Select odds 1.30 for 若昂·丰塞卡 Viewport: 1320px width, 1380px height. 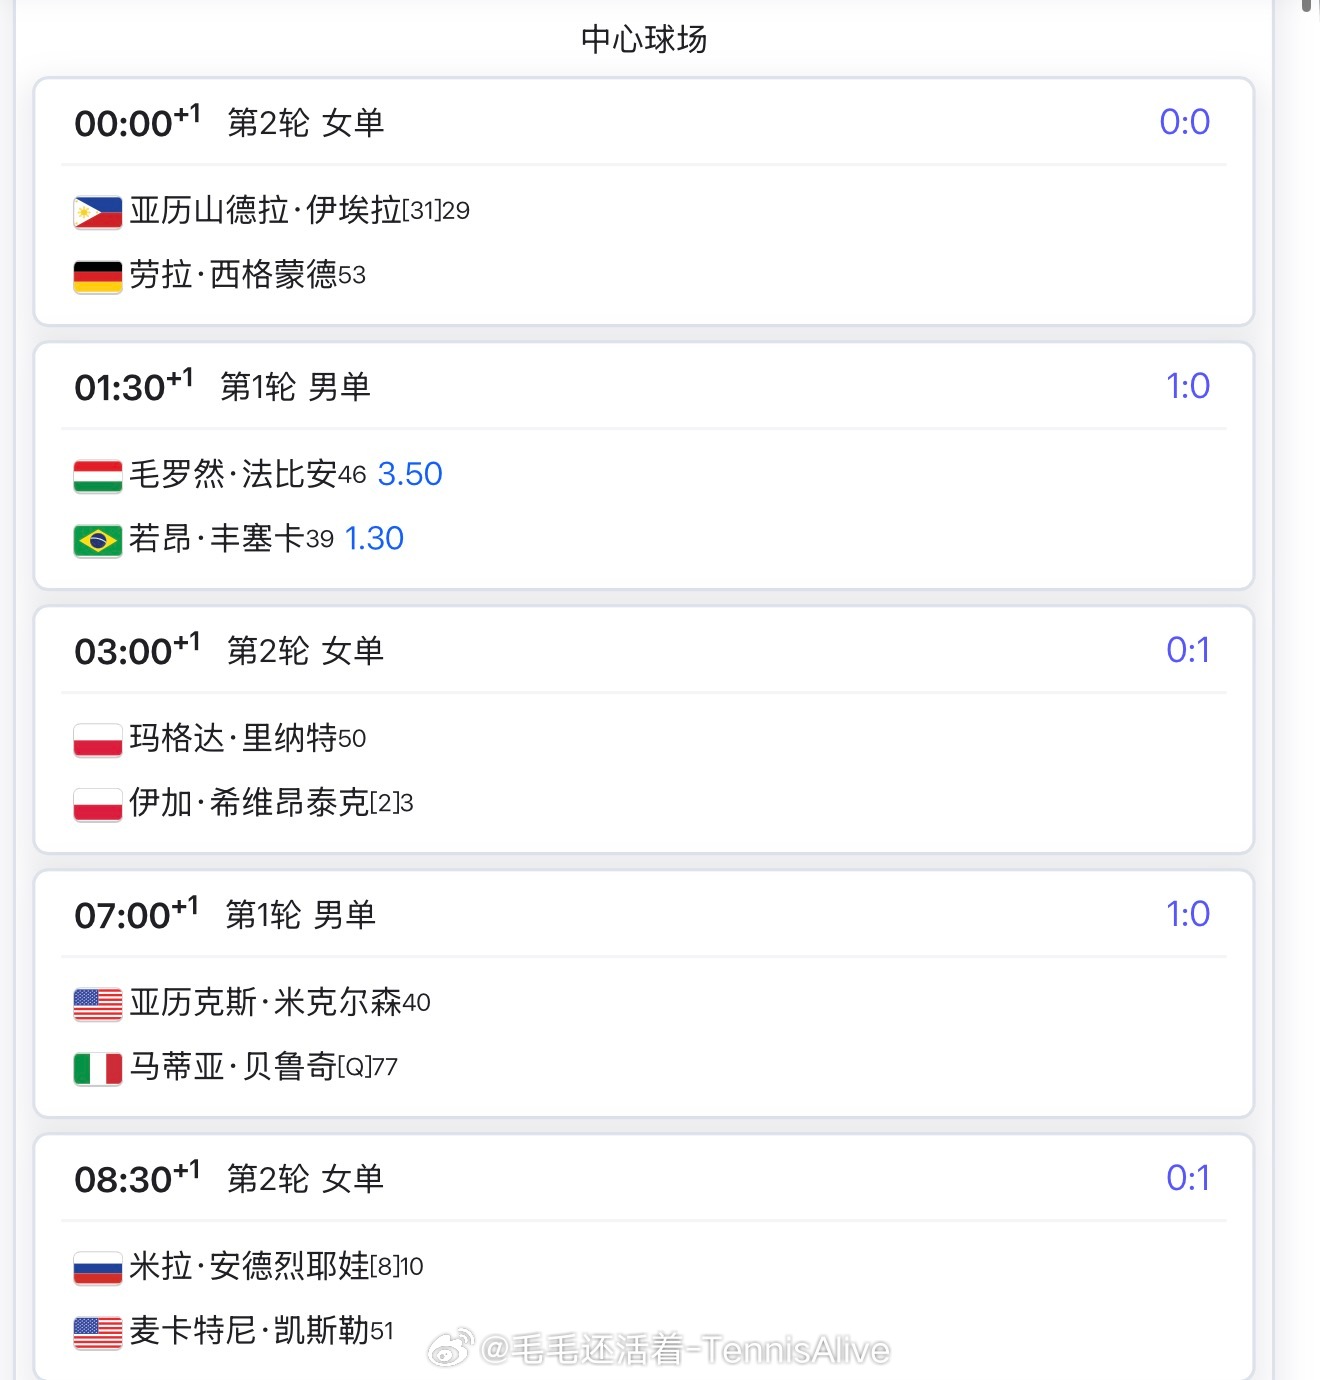(374, 539)
